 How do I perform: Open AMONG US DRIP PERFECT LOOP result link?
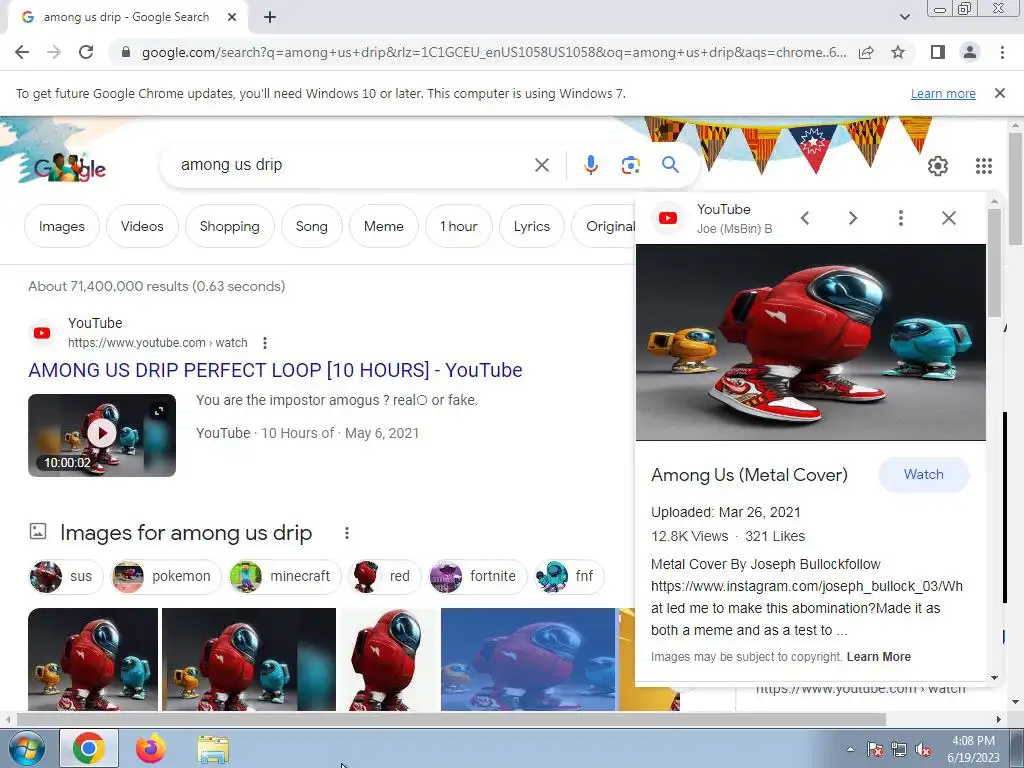point(275,370)
